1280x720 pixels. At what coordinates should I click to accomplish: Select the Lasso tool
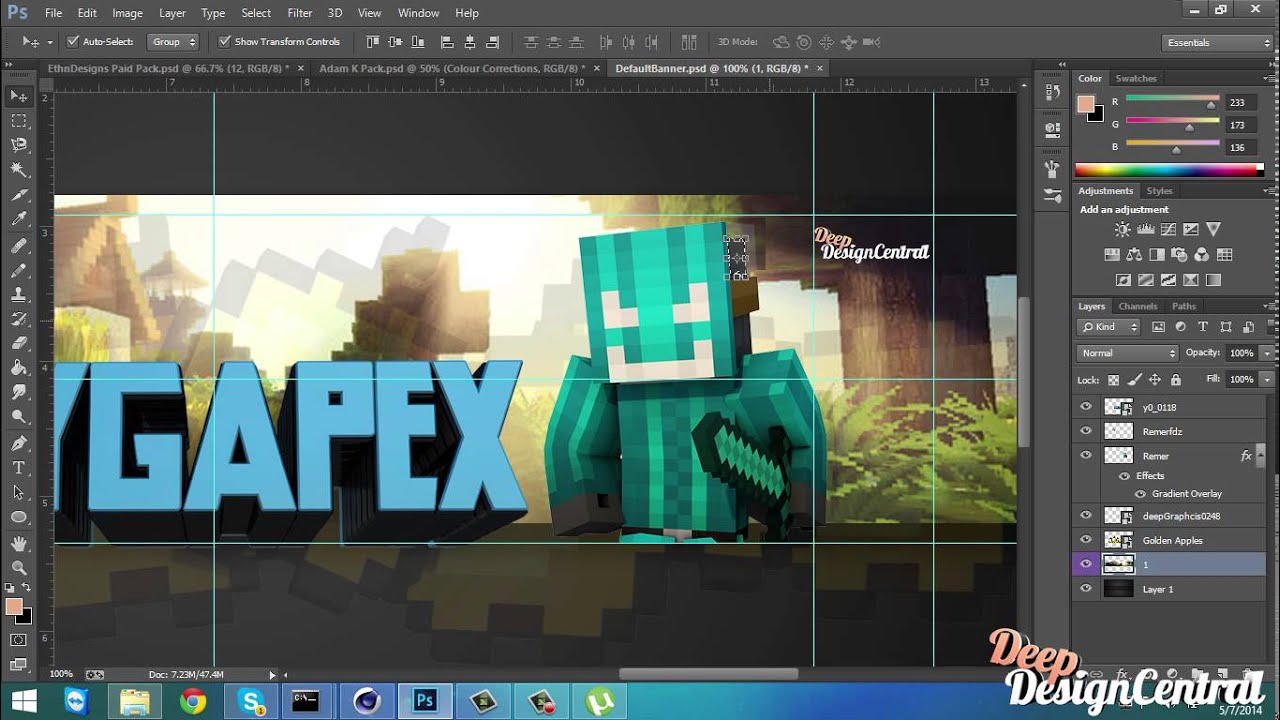point(18,146)
